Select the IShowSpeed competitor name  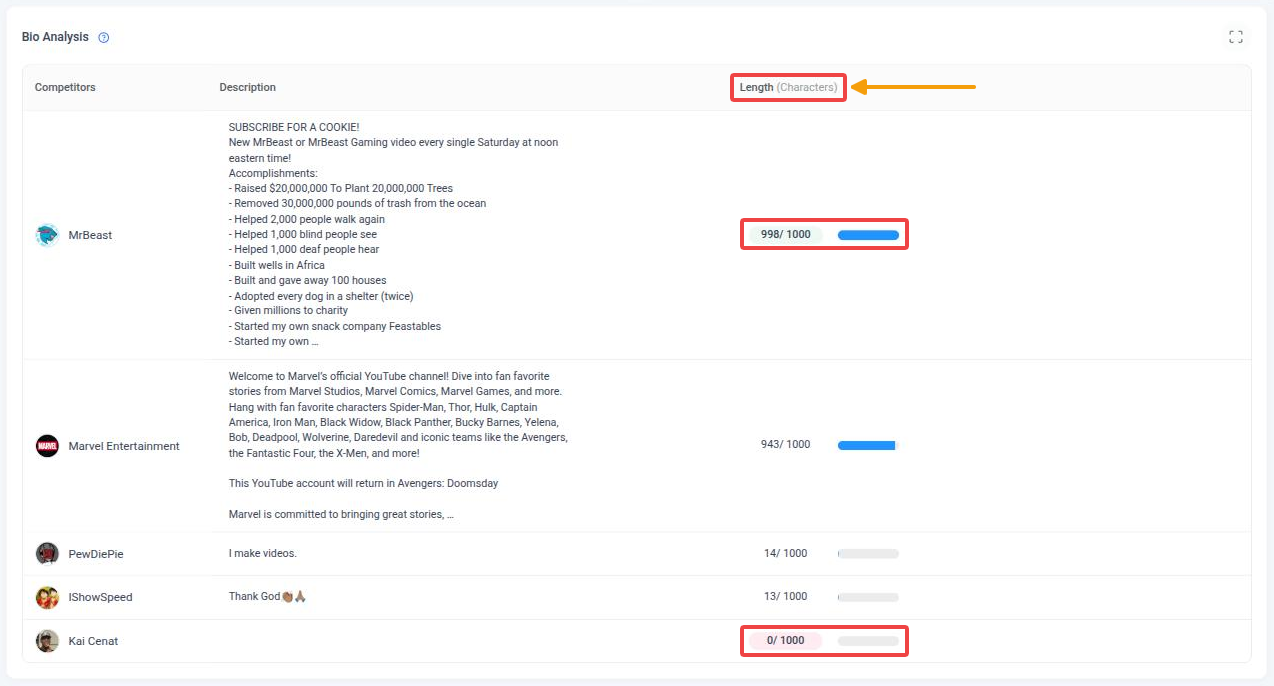[100, 597]
